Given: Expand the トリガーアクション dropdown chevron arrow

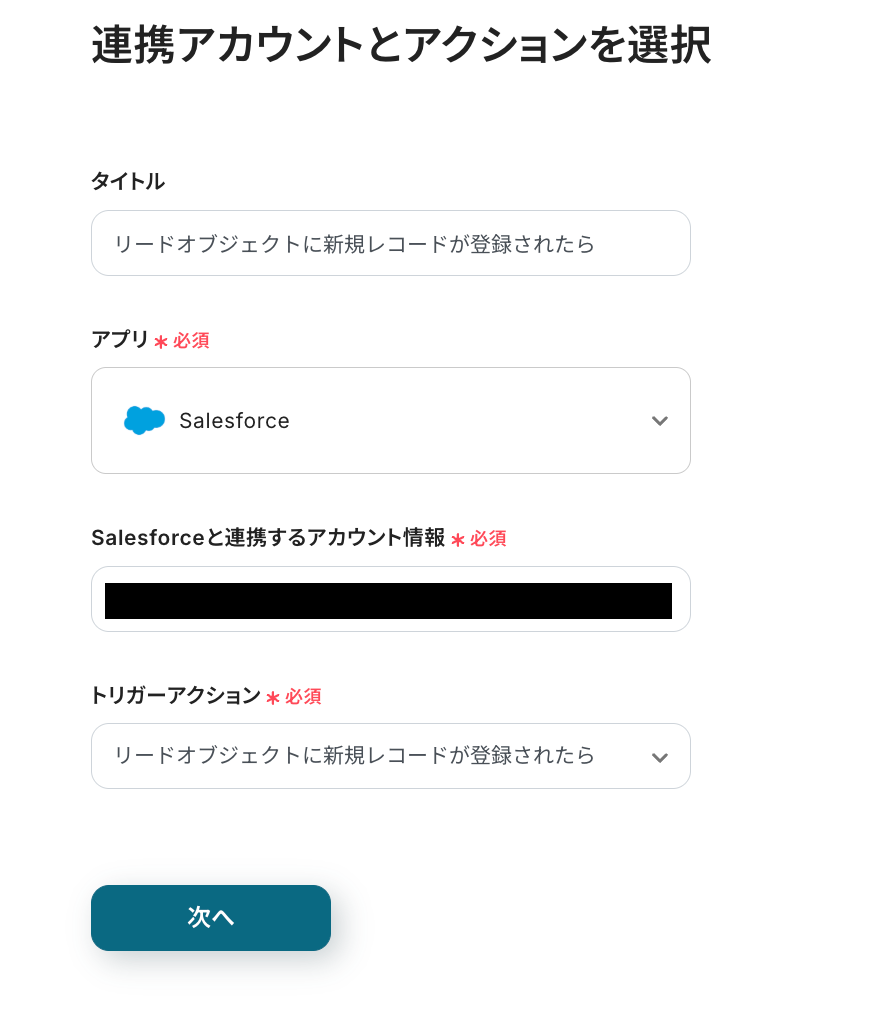Looking at the screenshot, I should tap(659, 757).
